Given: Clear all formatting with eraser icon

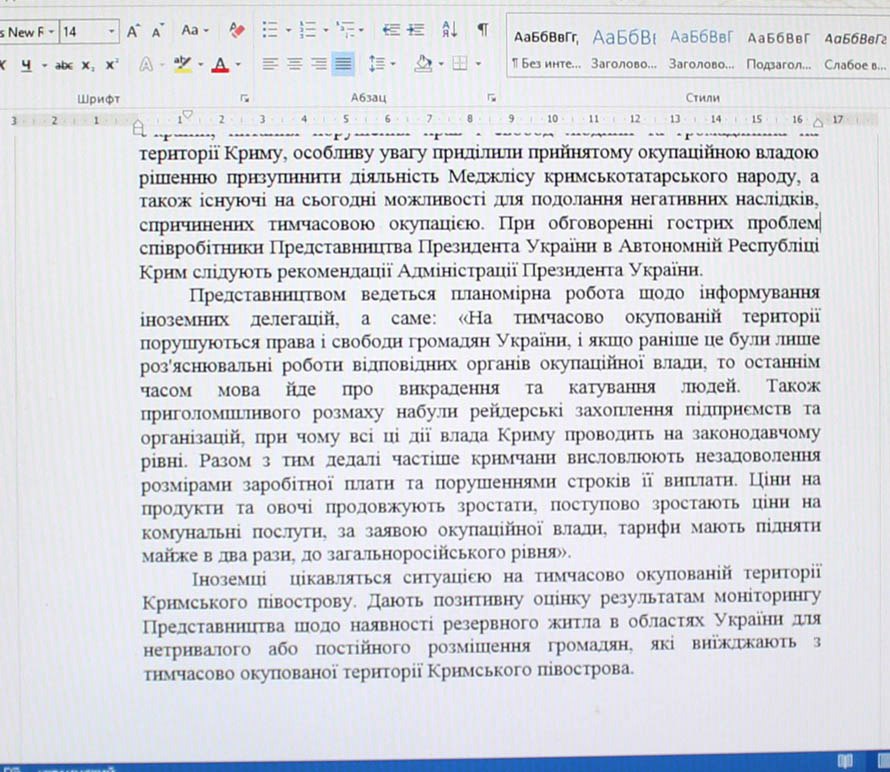Looking at the screenshot, I should point(237,31).
